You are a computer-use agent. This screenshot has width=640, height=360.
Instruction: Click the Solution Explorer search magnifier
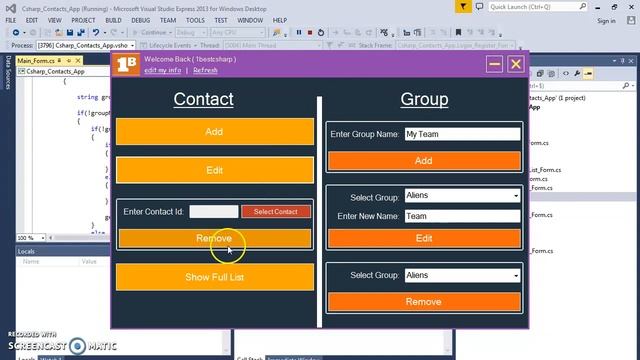point(626,86)
